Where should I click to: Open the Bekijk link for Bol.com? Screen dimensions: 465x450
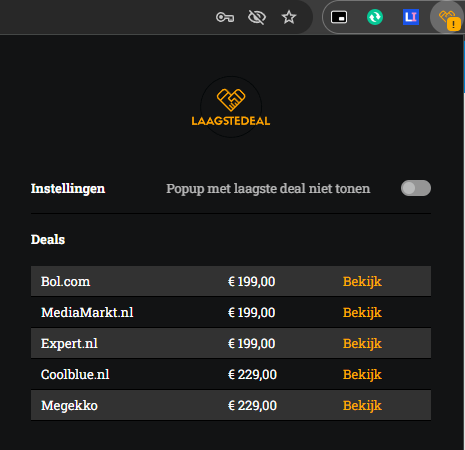pyautogui.click(x=362, y=282)
